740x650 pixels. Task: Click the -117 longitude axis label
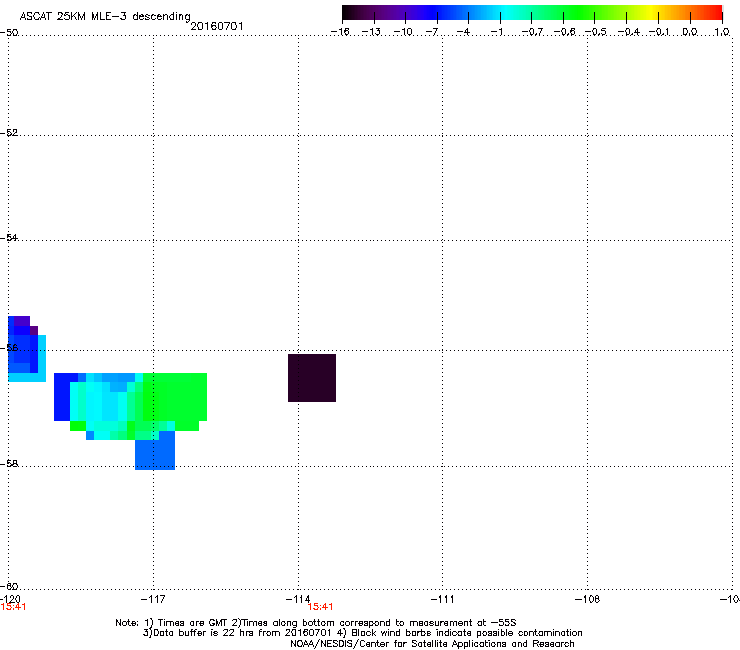153,599
